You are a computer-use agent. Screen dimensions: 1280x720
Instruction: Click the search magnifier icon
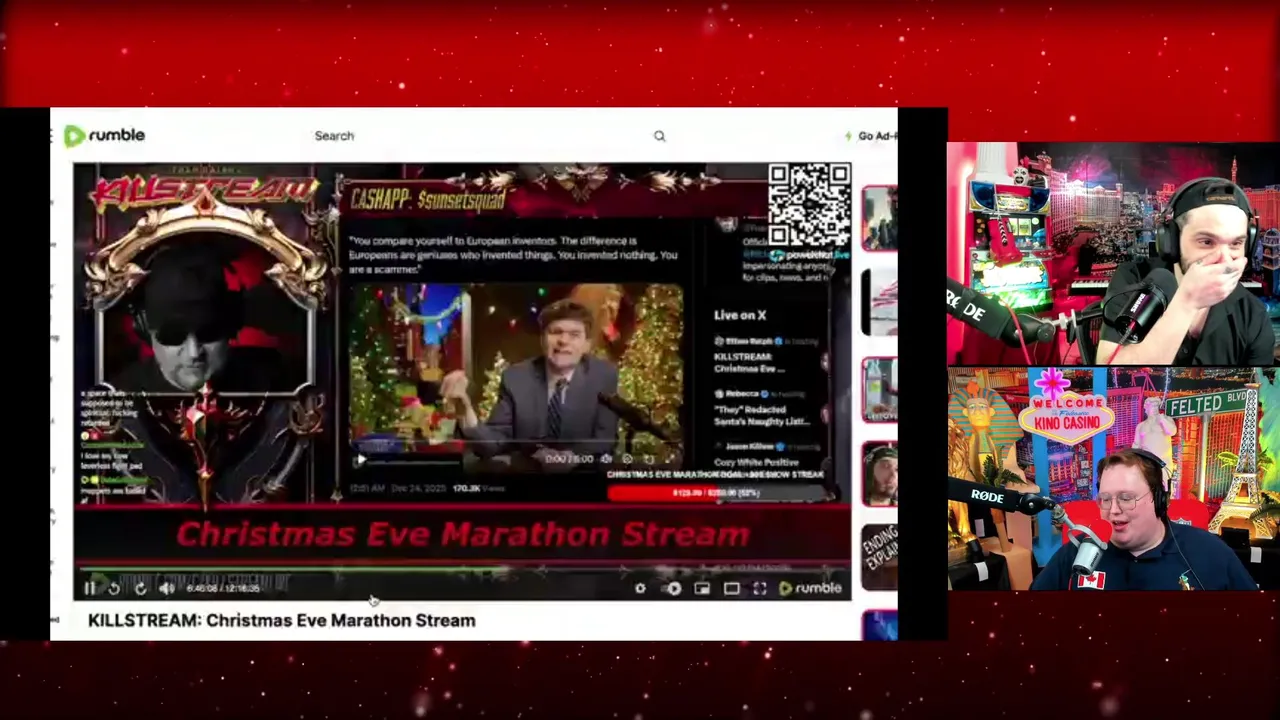click(x=659, y=136)
